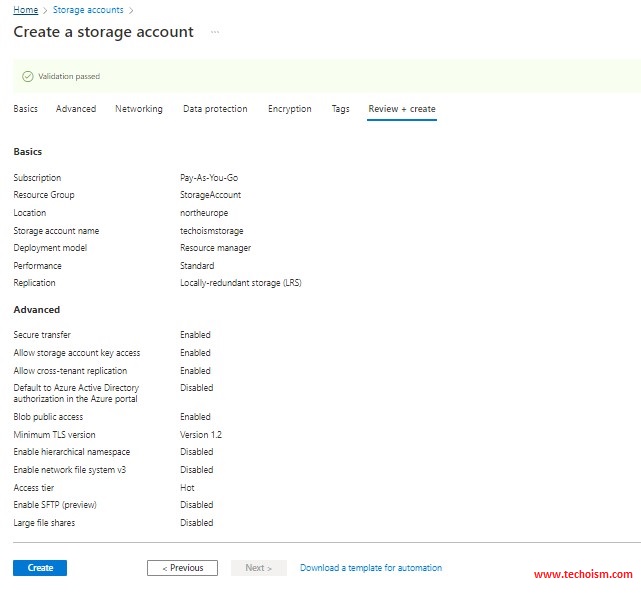Click the www.techoism.com watermark
641x596 pixels.
(x=583, y=574)
